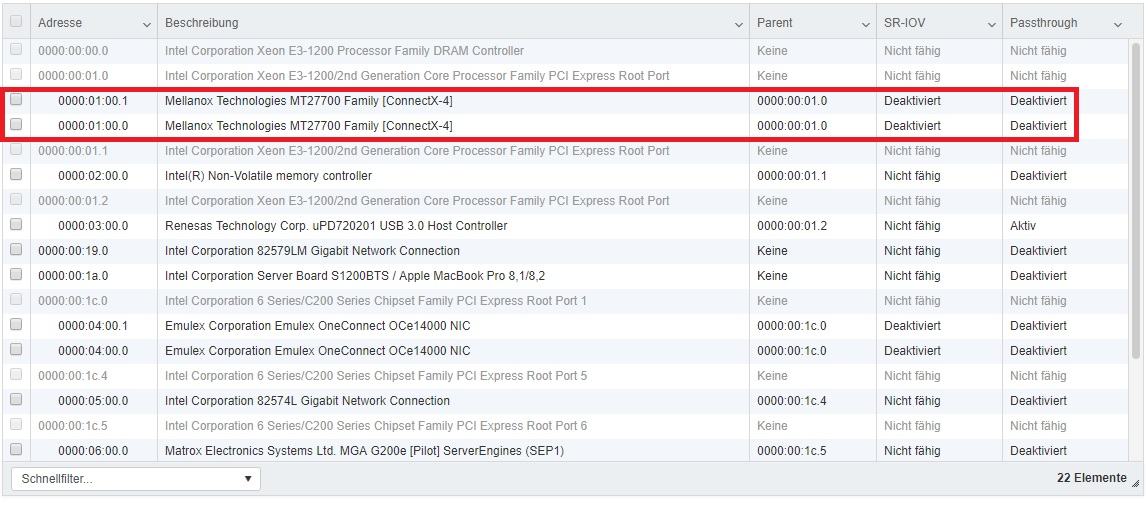Screen dimensions: 1148x510
Task: Select the Intel 82579LM Gigabit Network Connection row
Action: pos(312,251)
